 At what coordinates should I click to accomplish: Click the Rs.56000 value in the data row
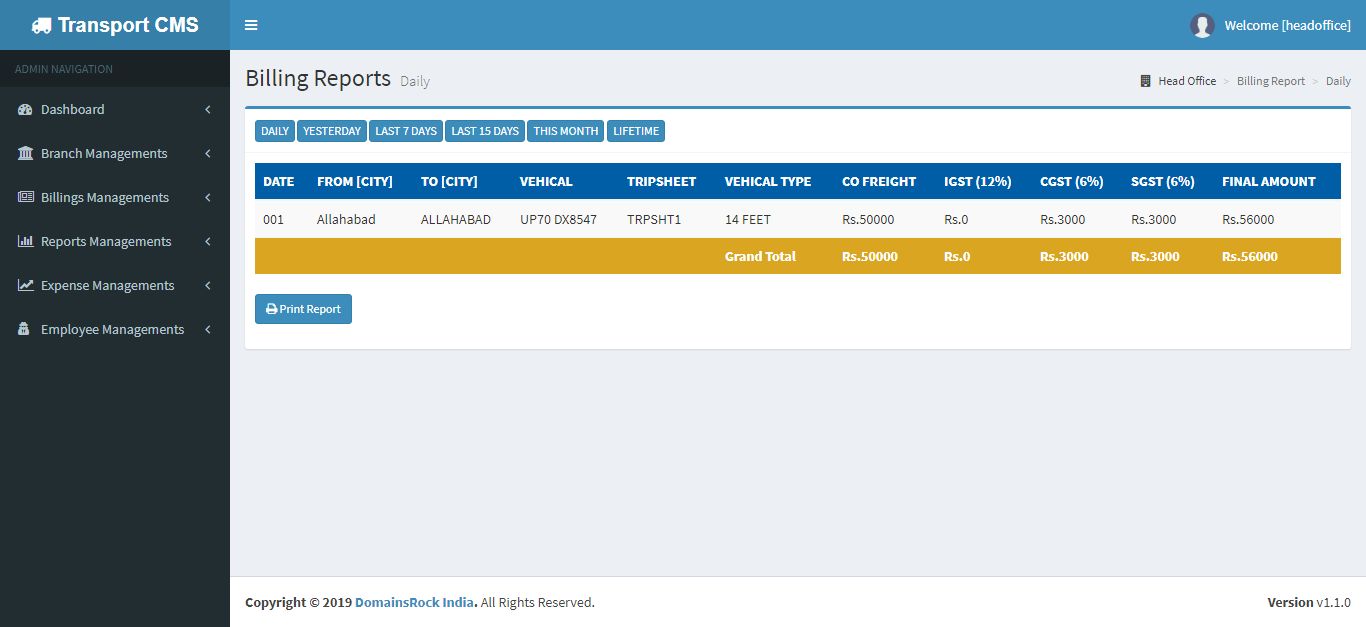(x=1248, y=219)
